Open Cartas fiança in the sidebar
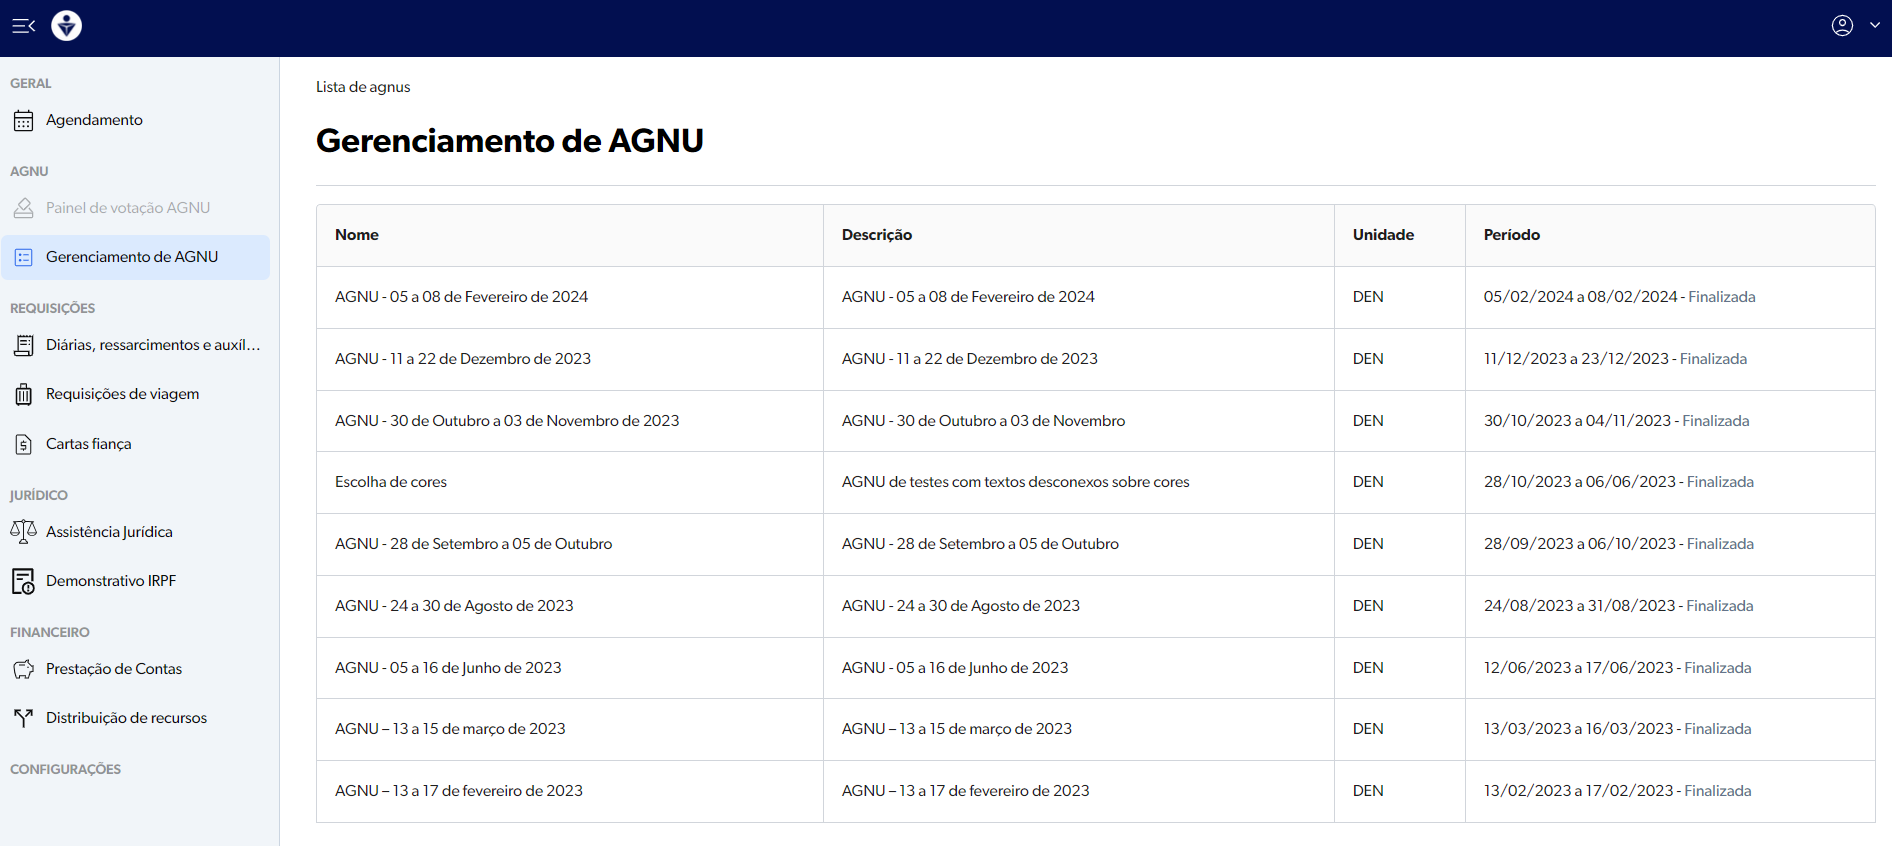Viewport: 1892px width, 846px height. [x=88, y=444]
